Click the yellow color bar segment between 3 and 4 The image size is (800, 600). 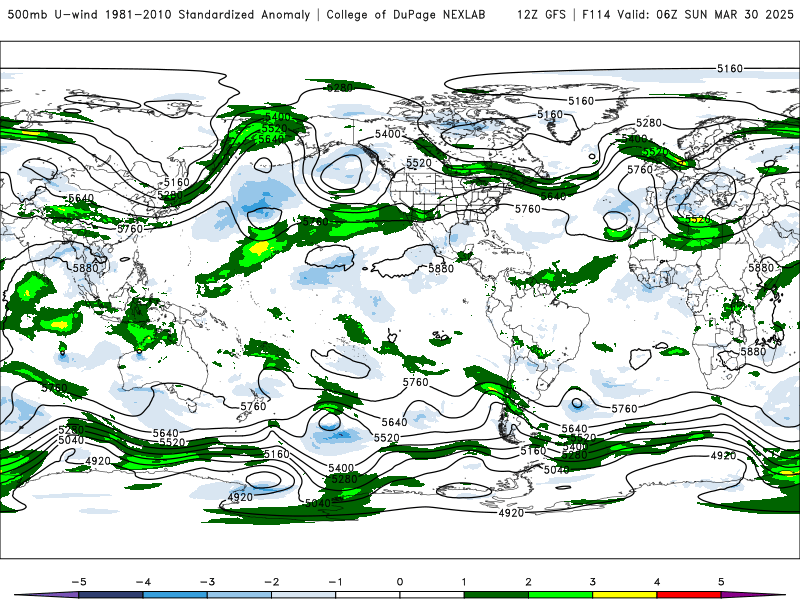[x=624, y=595]
